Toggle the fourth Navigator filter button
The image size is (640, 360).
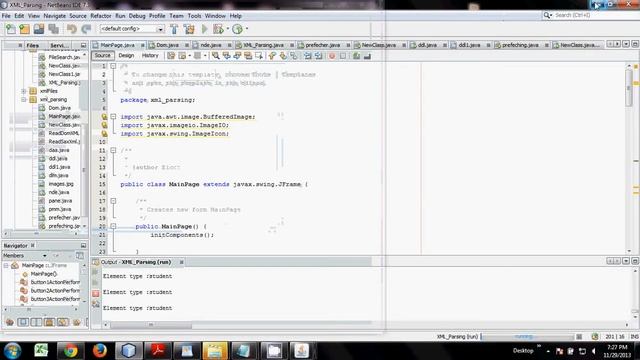point(49,322)
